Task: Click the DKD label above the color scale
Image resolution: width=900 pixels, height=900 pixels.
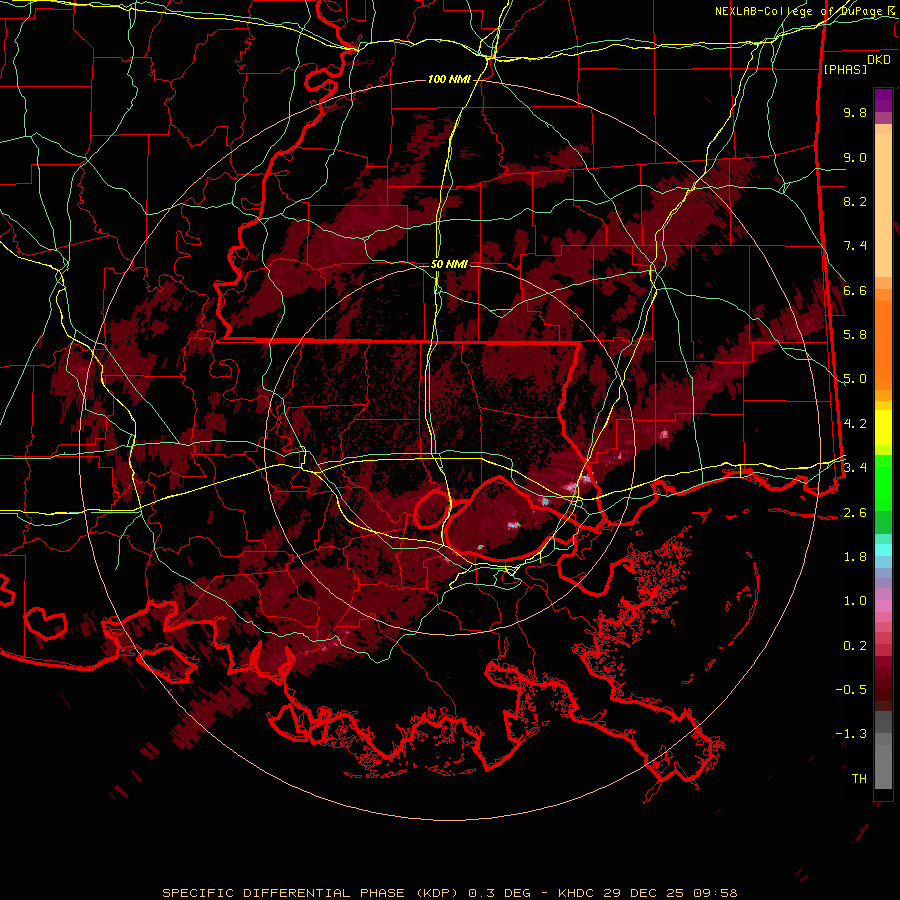Action: click(x=879, y=60)
